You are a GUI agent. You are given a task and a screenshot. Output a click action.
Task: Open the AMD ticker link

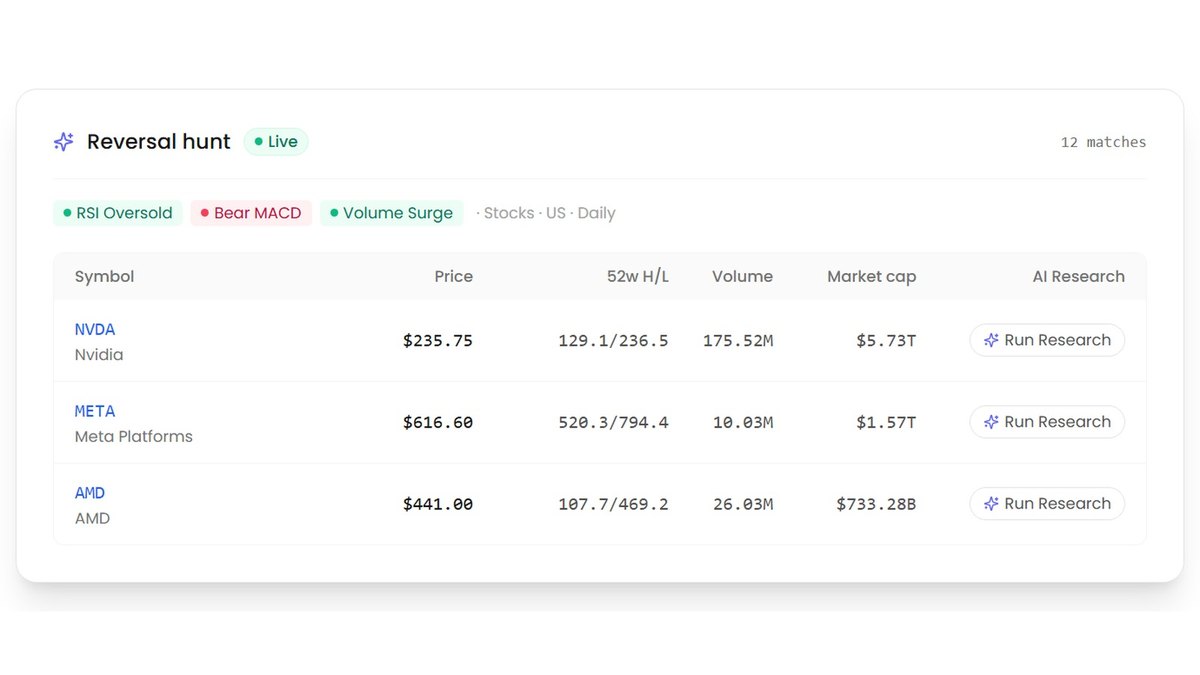point(90,493)
